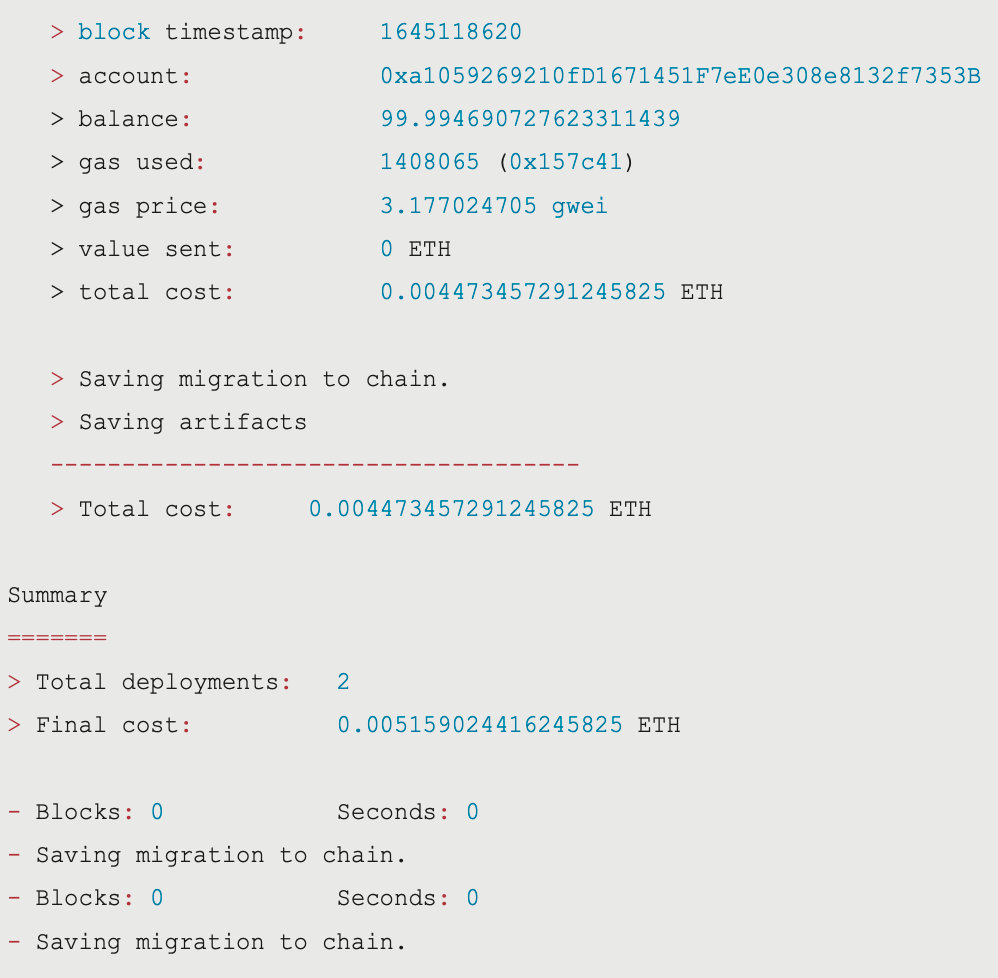The image size is (998, 978).
Task: Click the "block timestamp" label
Action: [x=186, y=32]
